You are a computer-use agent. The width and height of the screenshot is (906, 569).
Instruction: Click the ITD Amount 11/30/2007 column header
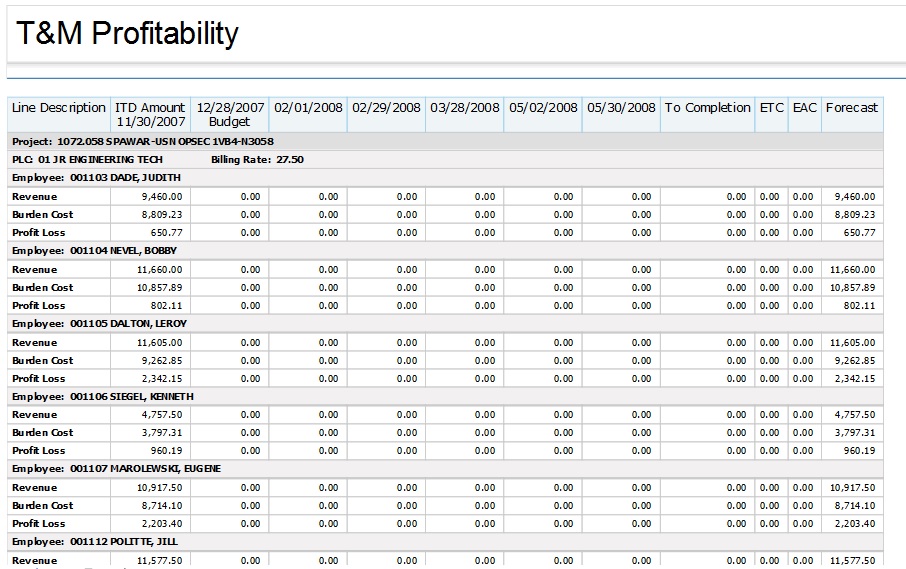pyautogui.click(x=150, y=114)
